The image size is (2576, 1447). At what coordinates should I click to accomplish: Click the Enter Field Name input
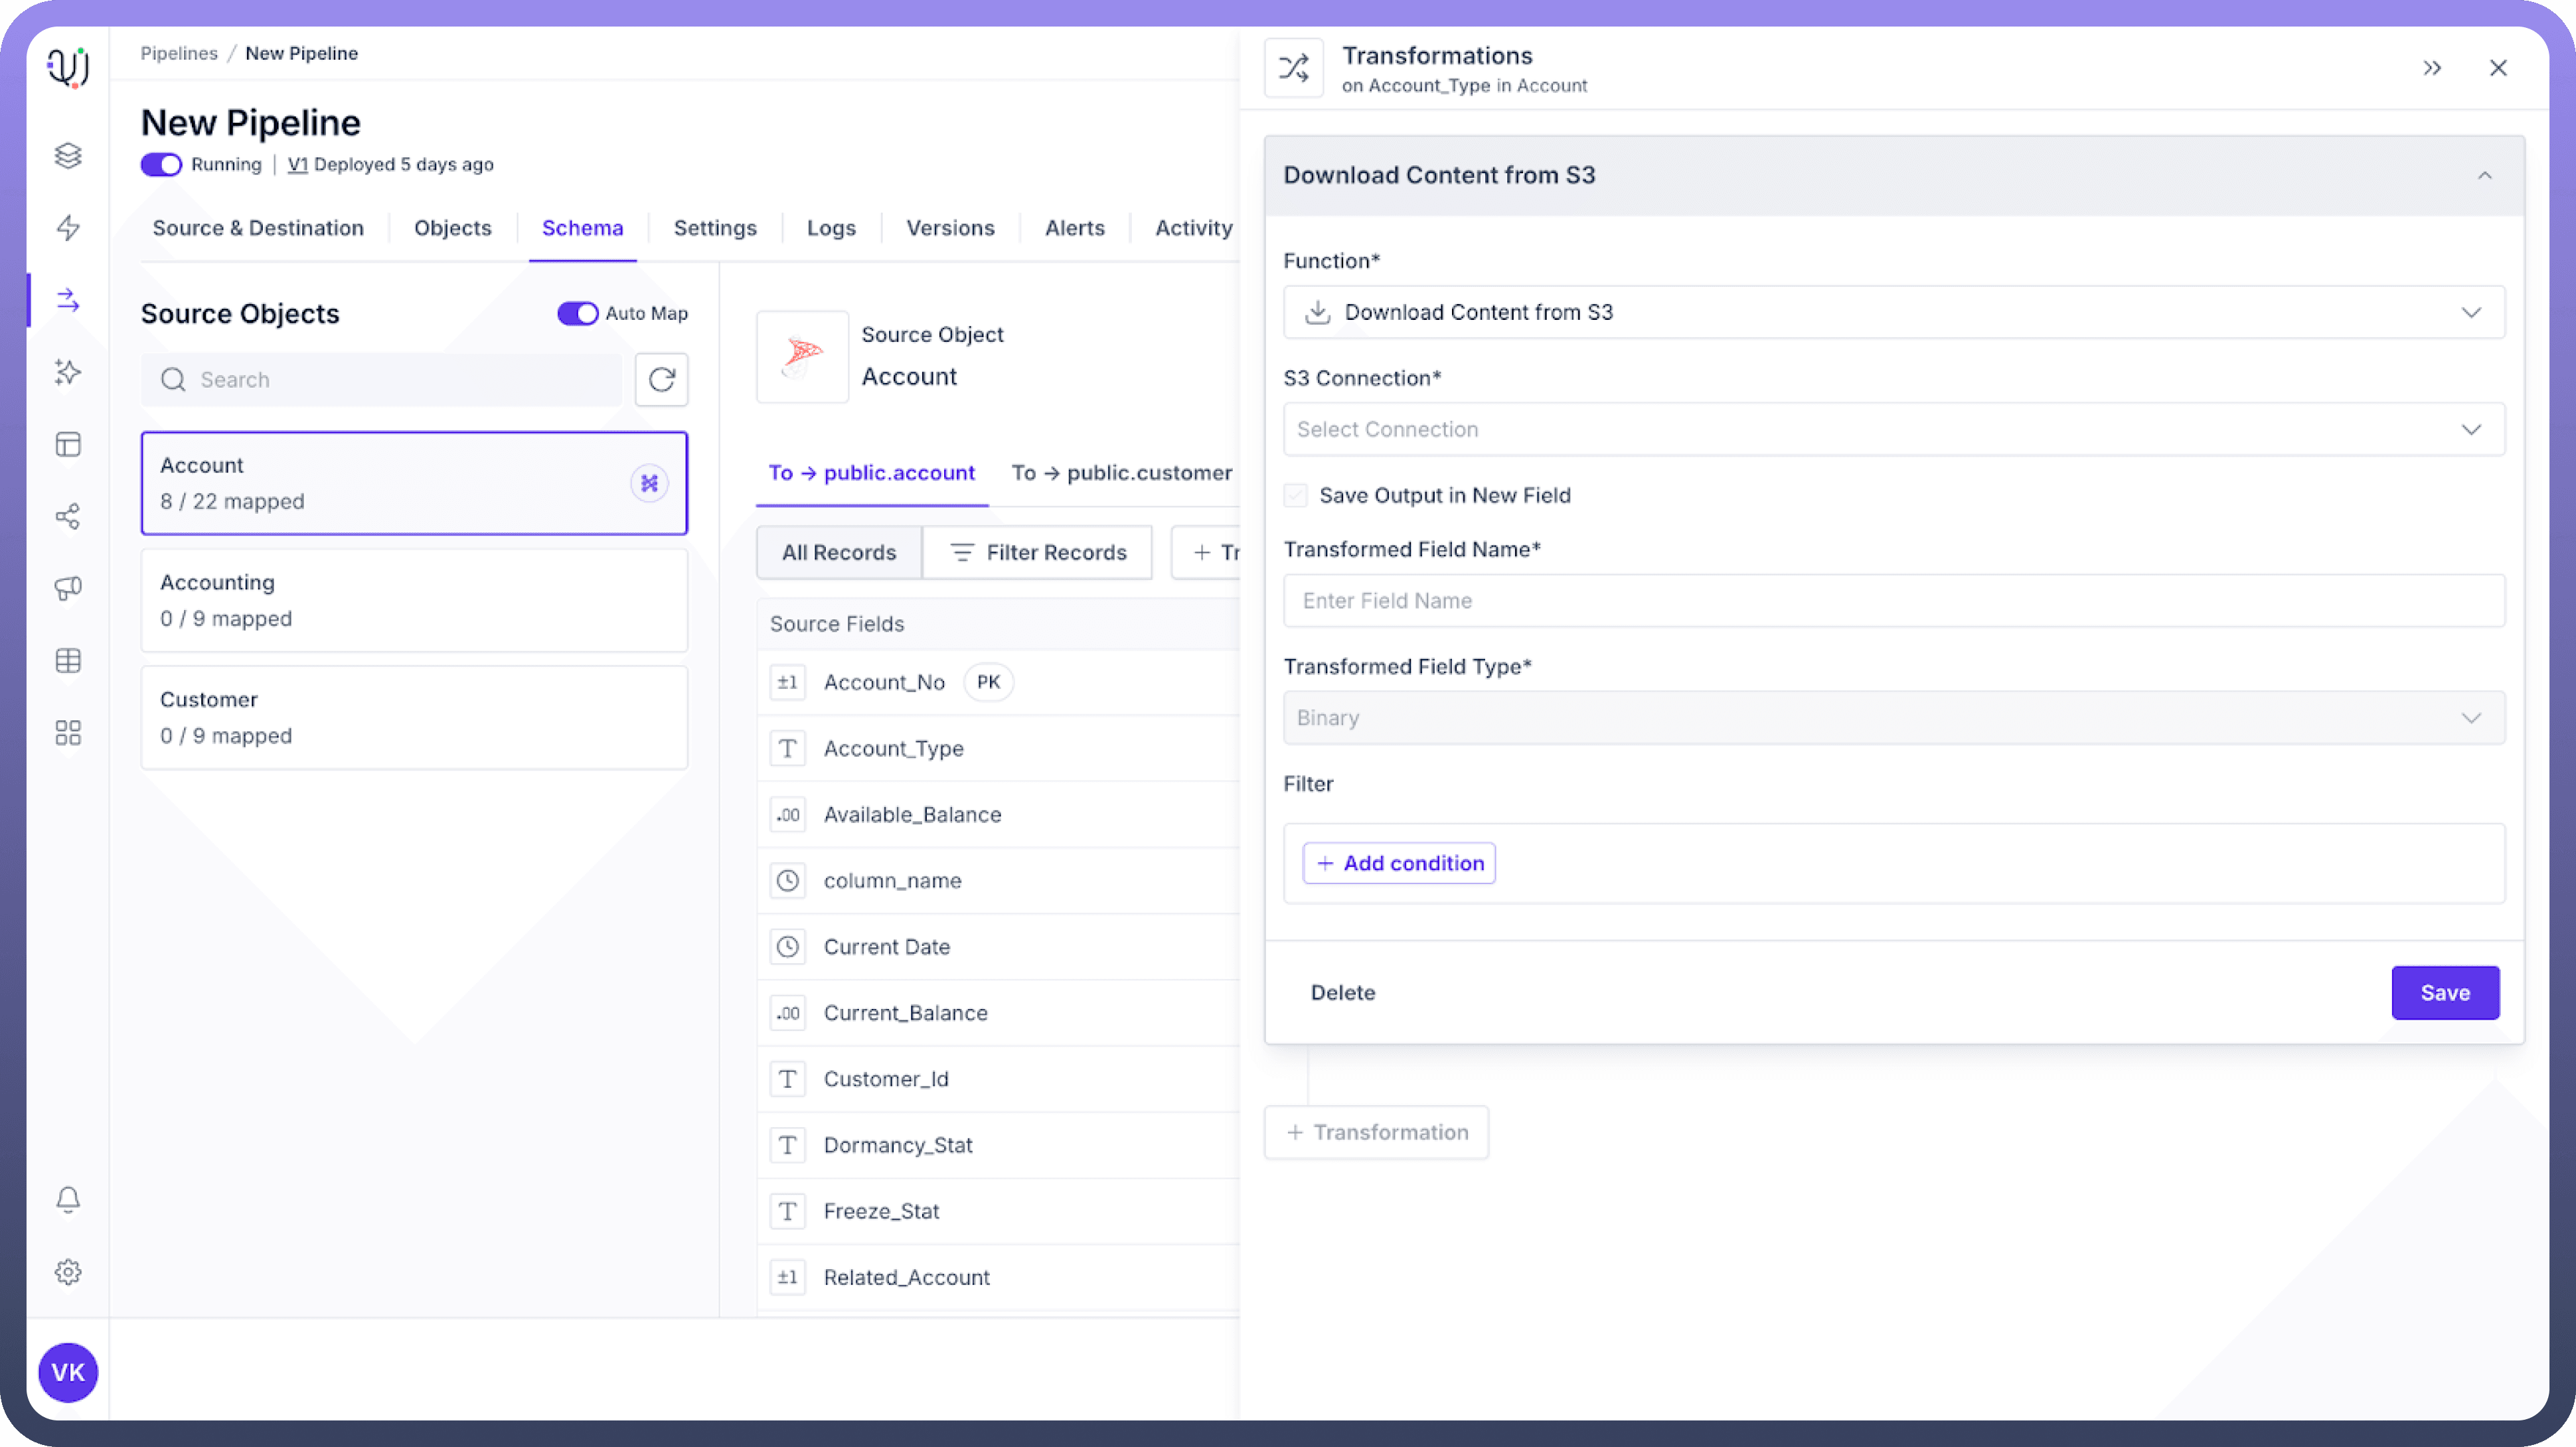tap(1893, 601)
